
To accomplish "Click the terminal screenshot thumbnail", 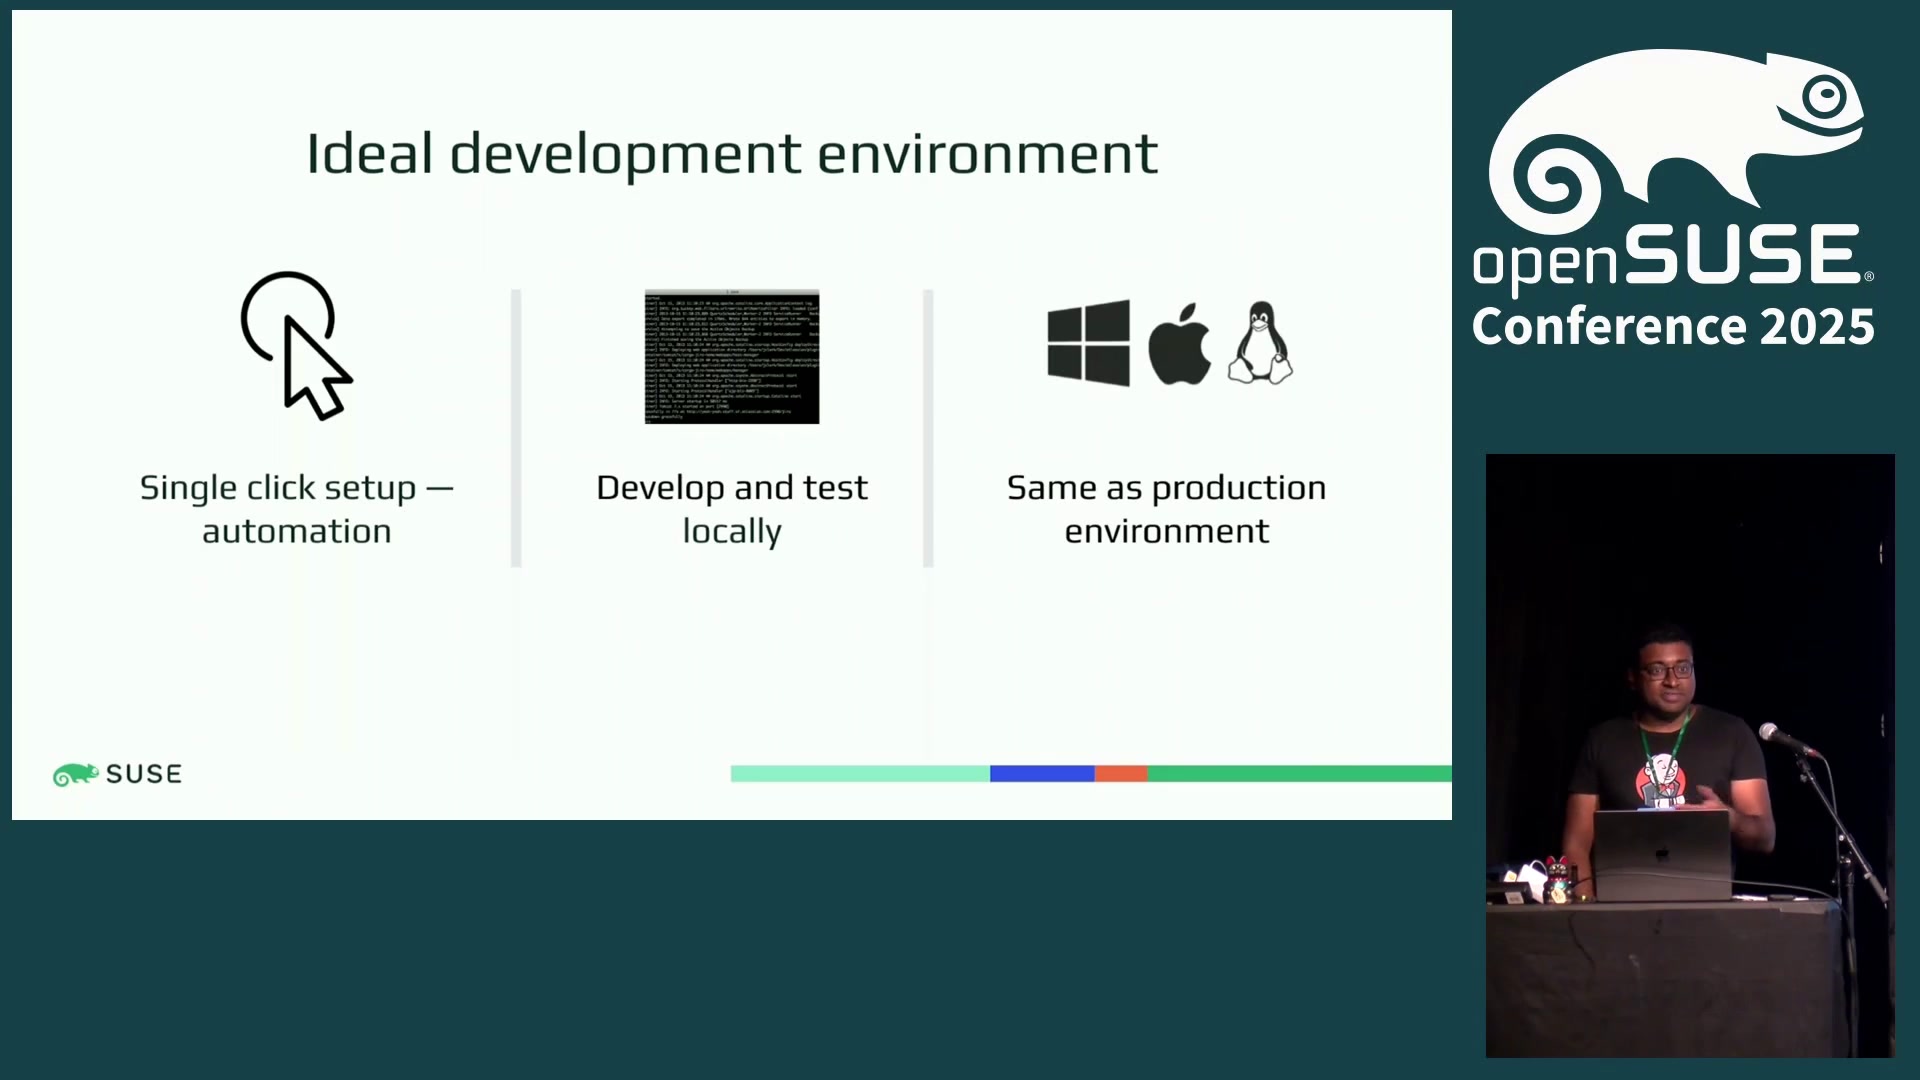I will (732, 357).
